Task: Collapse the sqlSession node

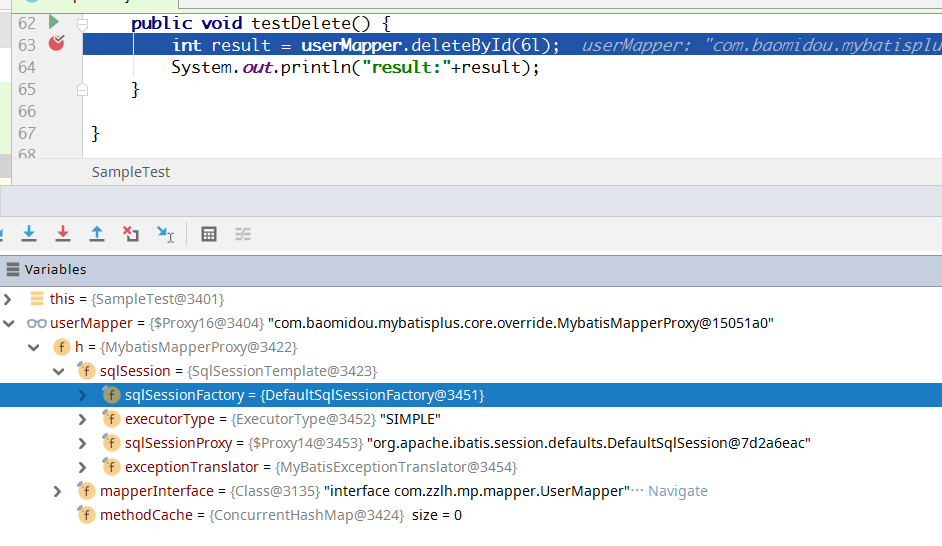Action: [58, 371]
